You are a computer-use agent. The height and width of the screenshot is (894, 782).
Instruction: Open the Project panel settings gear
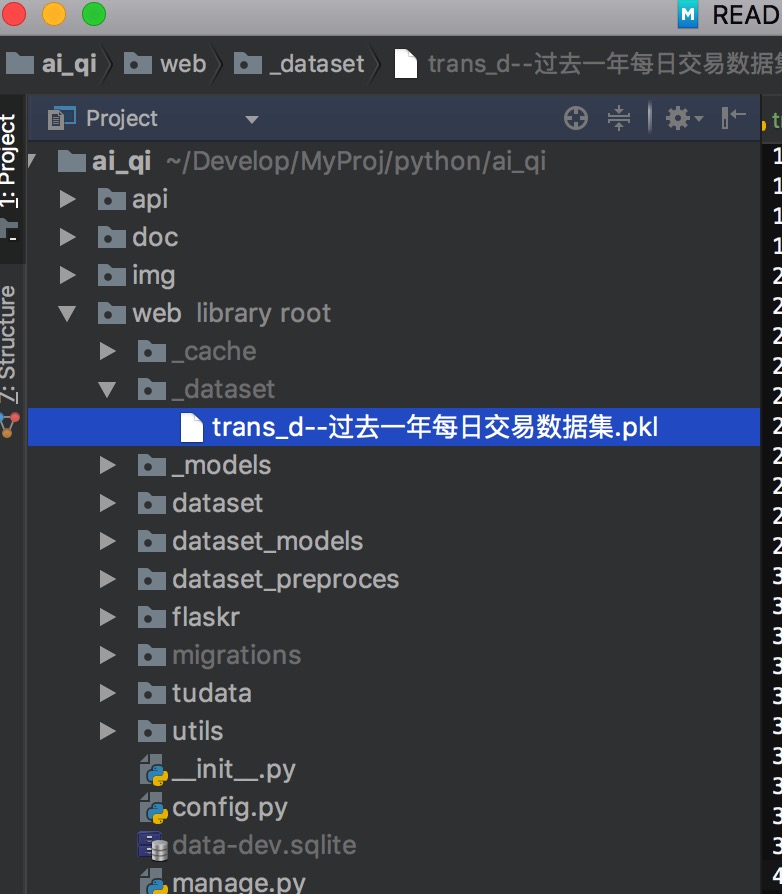[684, 119]
